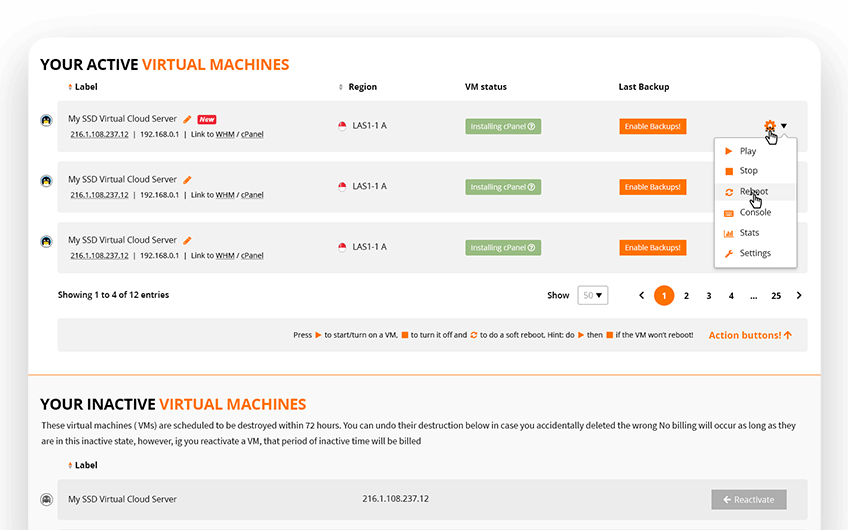Go to previous page arrow
Viewport: 848px width, 530px height.
click(641, 295)
